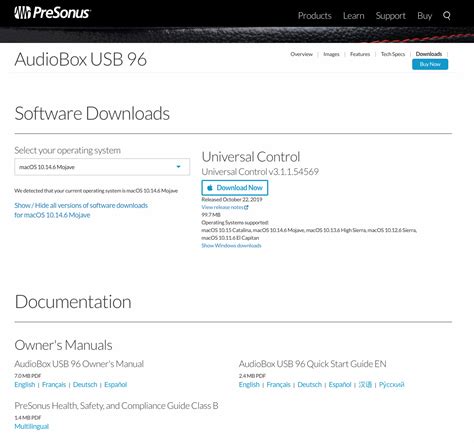Open the Español Quick Start Guide
Image resolution: width=474 pixels, height=443 pixels.
click(340, 385)
